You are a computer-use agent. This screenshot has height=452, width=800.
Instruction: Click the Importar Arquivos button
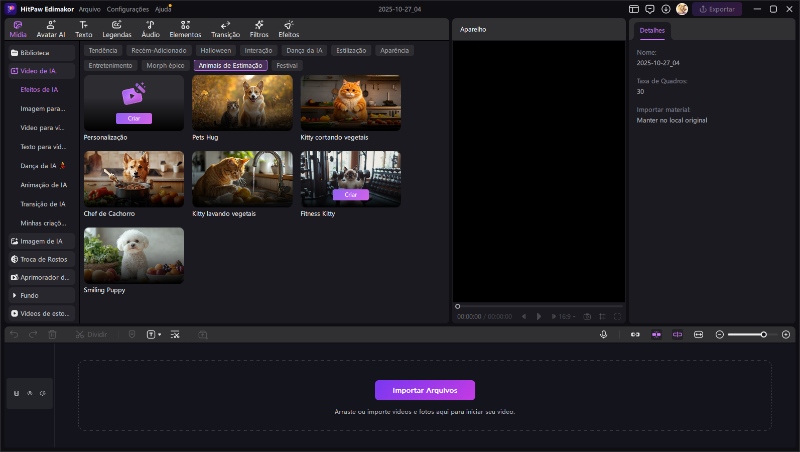(425, 390)
